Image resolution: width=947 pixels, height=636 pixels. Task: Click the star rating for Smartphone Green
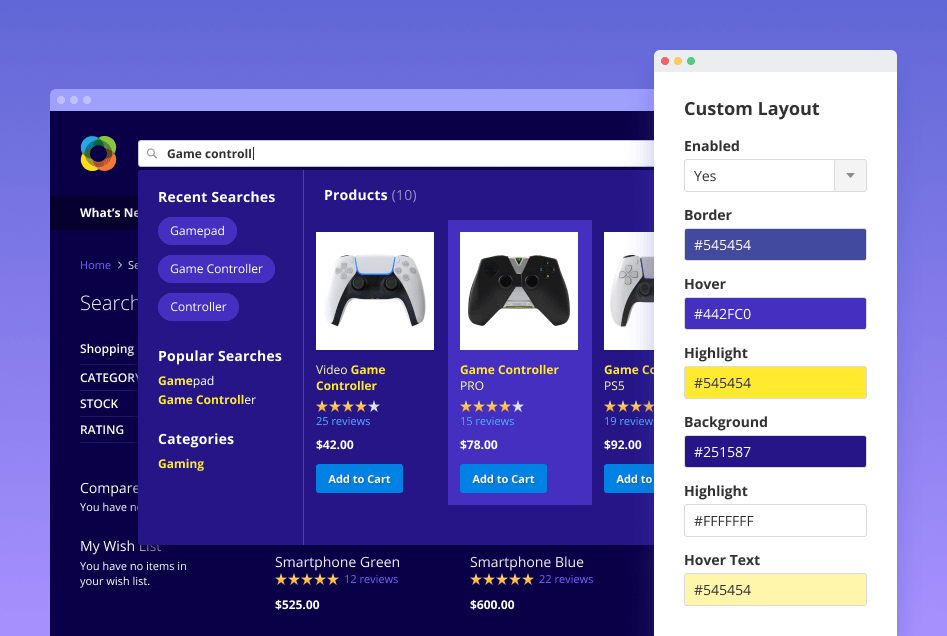click(306, 579)
